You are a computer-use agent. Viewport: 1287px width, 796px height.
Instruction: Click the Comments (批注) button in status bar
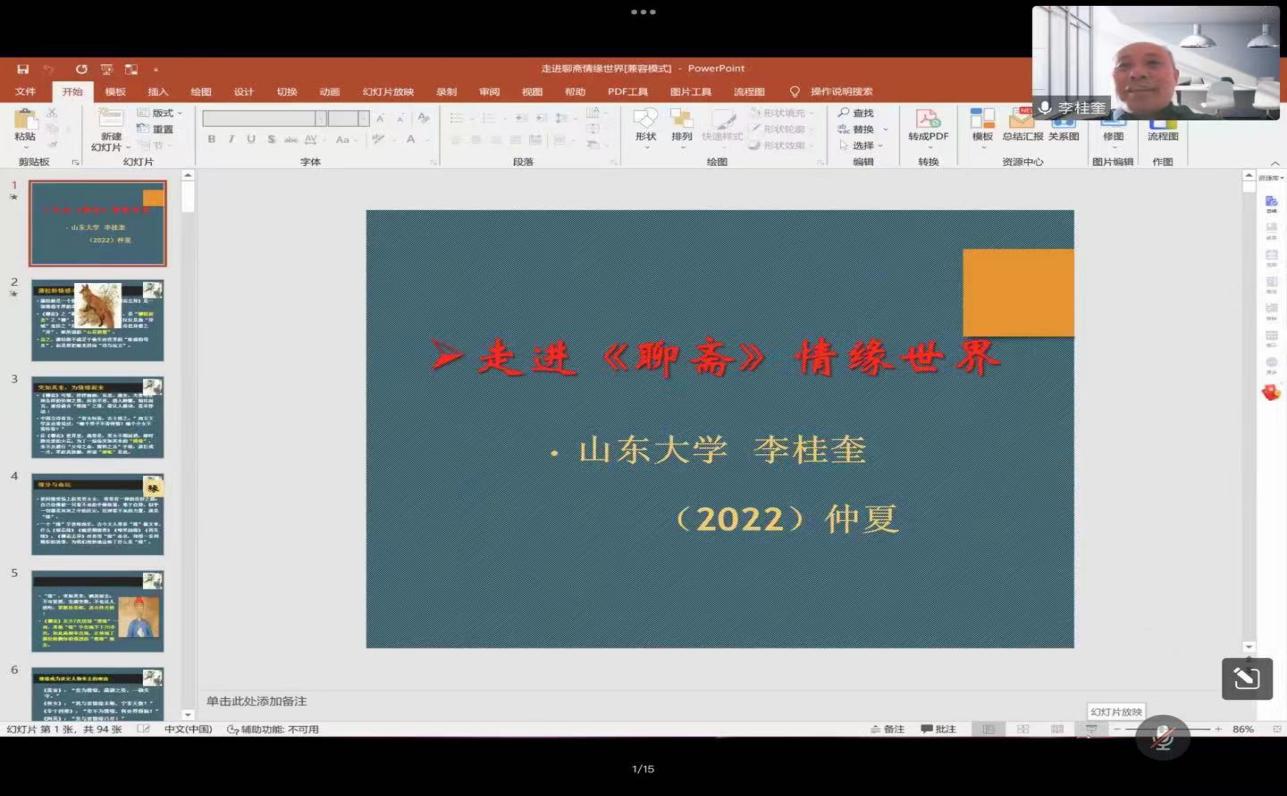(x=938, y=729)
